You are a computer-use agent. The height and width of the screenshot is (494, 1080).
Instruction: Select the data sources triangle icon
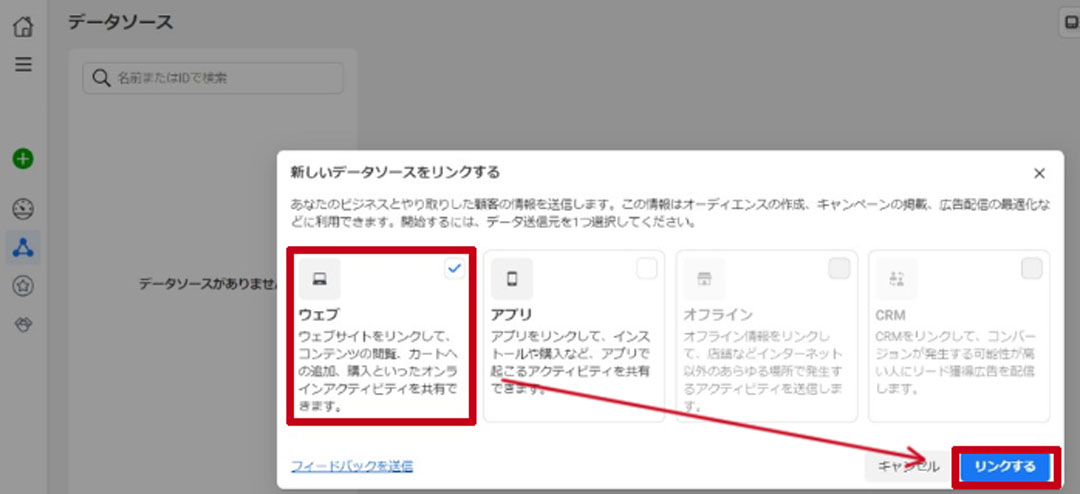tap(23, 247)
